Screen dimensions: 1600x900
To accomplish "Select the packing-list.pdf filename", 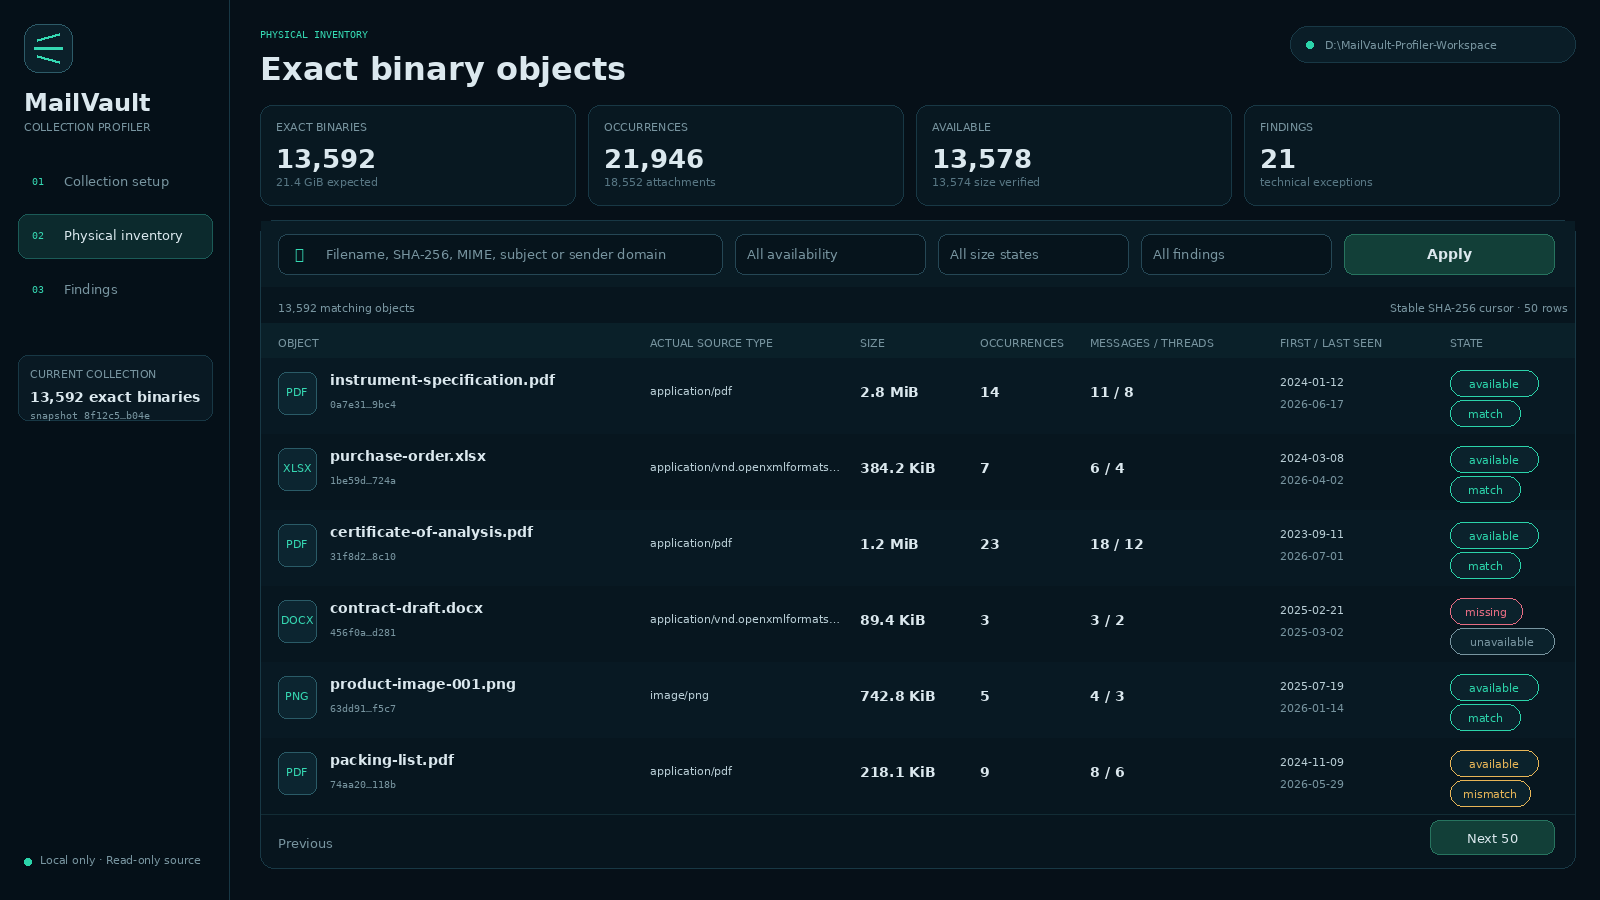I will [x=392, y=760].
